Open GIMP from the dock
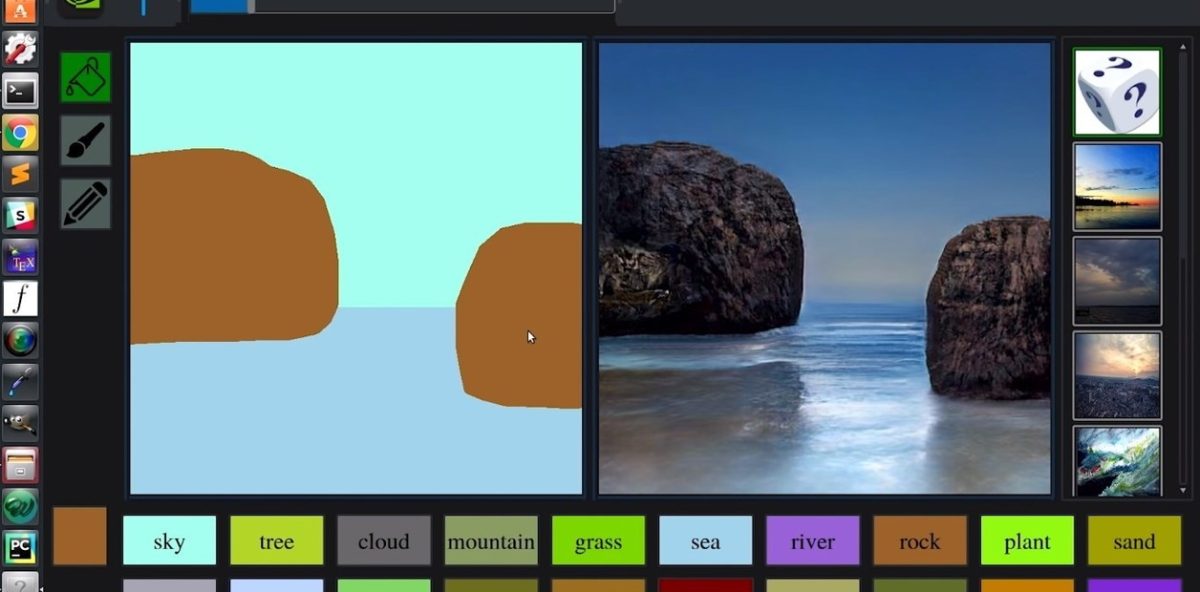Viewport: 1200px width, 592px height. 20,423
